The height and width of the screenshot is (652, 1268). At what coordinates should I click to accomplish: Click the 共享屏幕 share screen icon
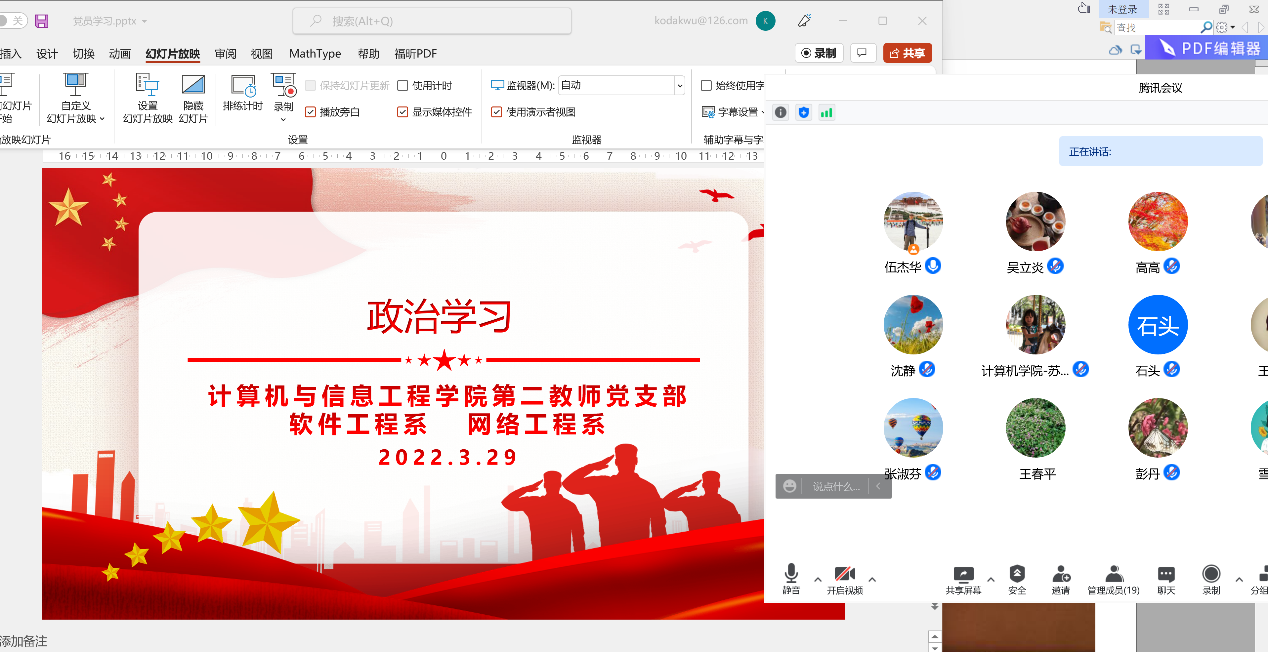pyautogui.click(x=963, y=574)
